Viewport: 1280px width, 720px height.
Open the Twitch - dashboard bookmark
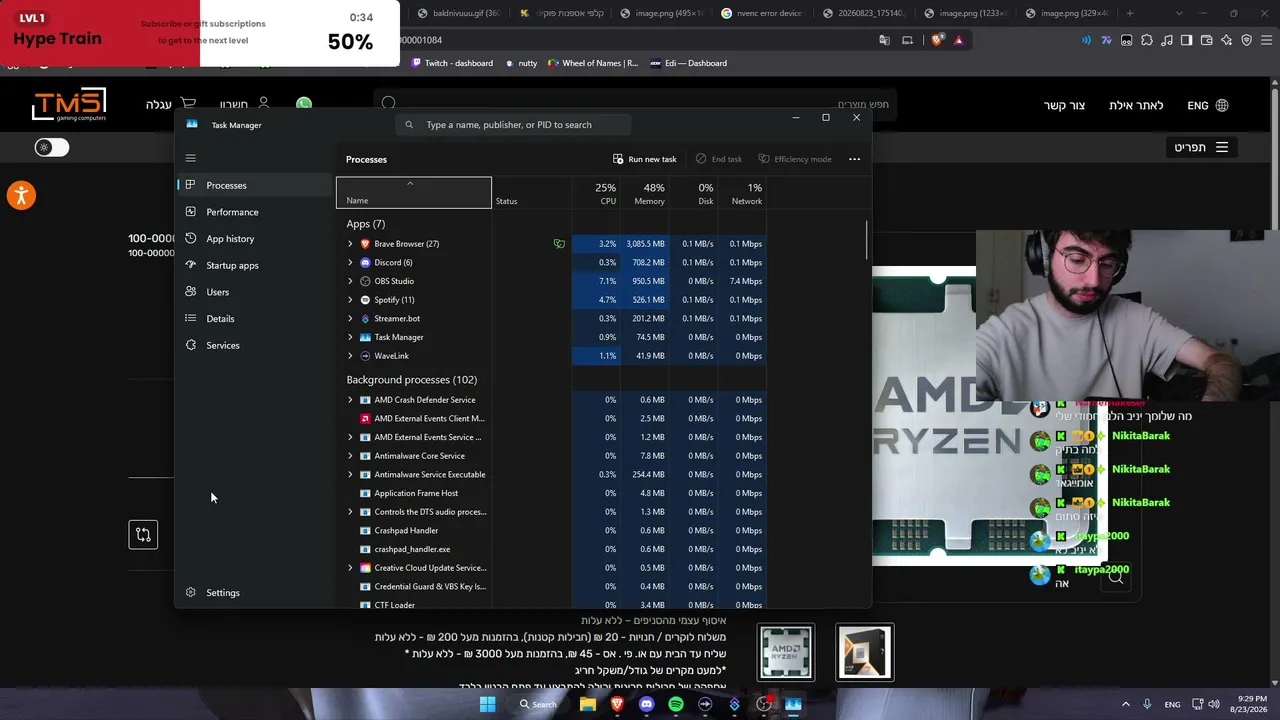(452, 63)
